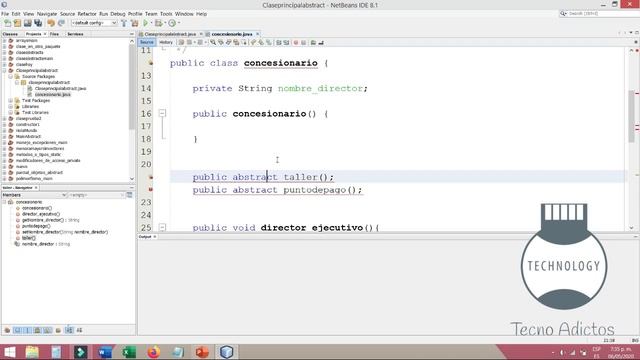640x360 pixels.
Task: Click the Debug Project toolbar icon
Action: tap(158, 23)
